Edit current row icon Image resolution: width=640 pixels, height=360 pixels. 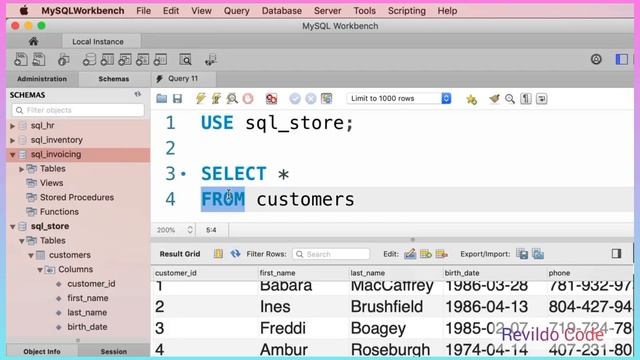point(410,254)
